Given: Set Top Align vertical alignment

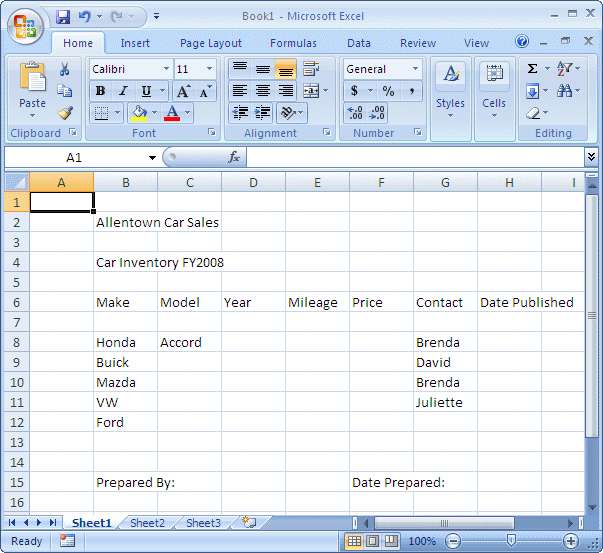Looking at the screenshot, I should pyautogui.click(x=240, y=69).
